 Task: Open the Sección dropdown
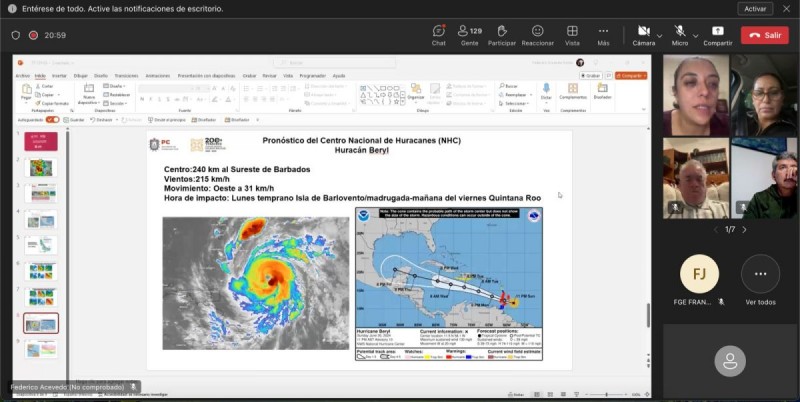coord(115,103)
